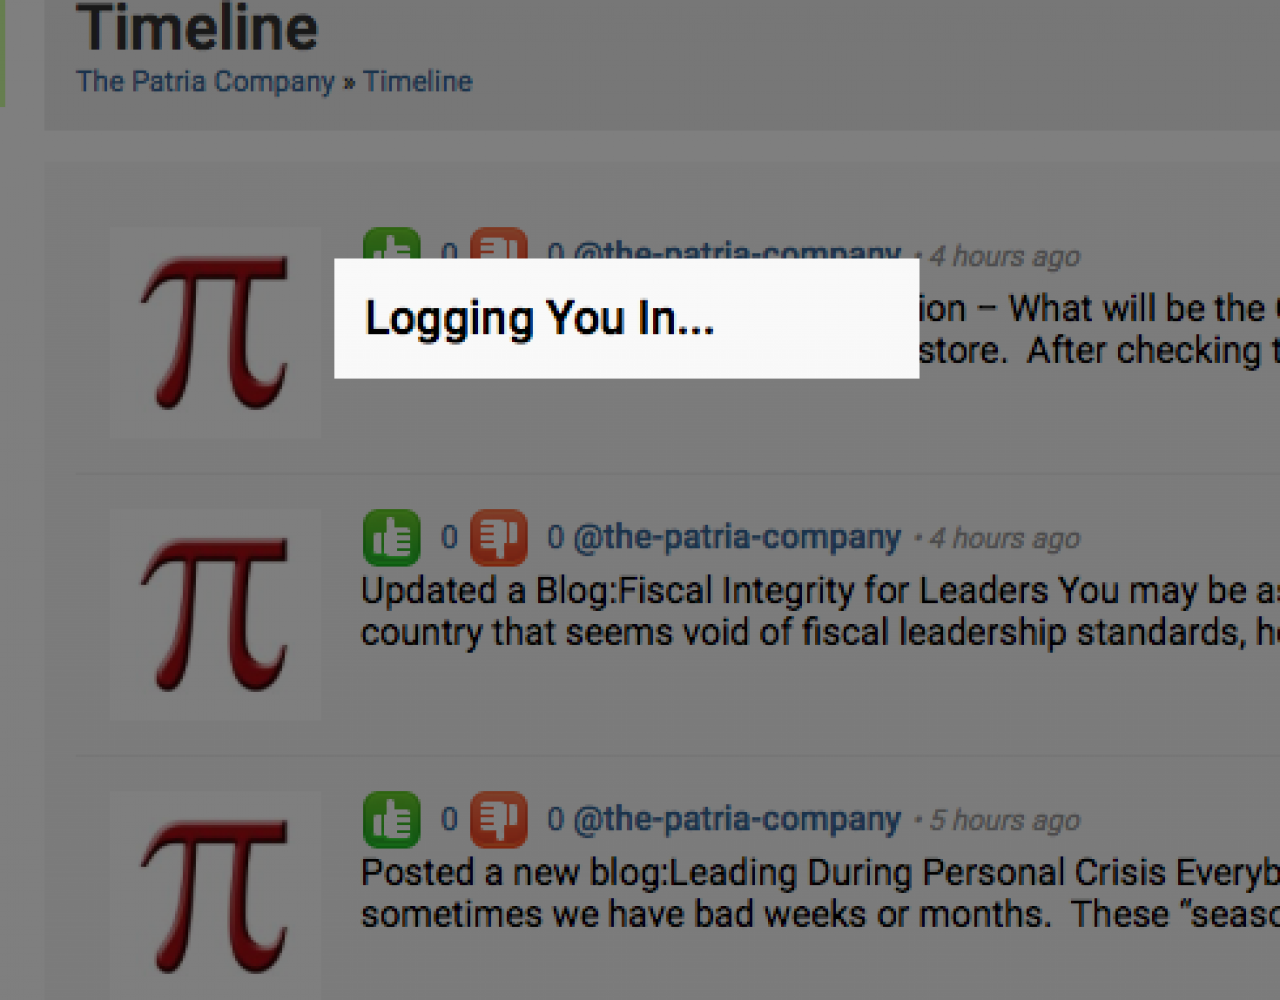Click "4 hours ago" on Fiscal Integrity post

[1004, 539]
